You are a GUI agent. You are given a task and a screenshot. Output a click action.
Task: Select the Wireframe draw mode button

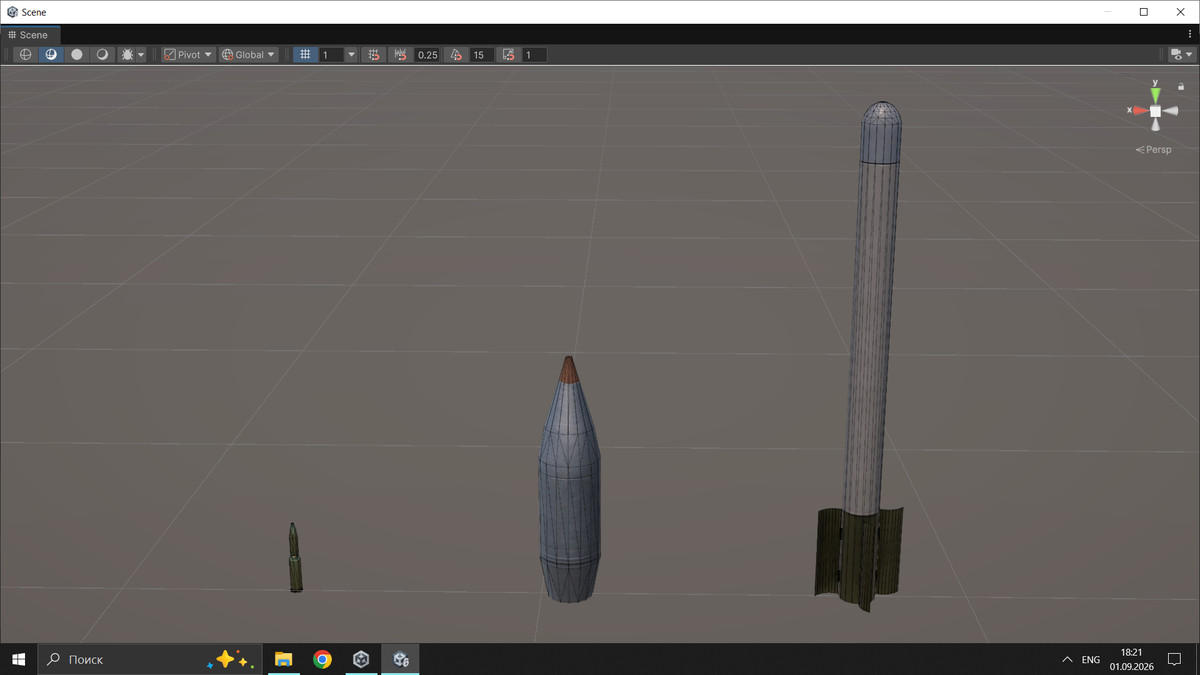point(26,55)
